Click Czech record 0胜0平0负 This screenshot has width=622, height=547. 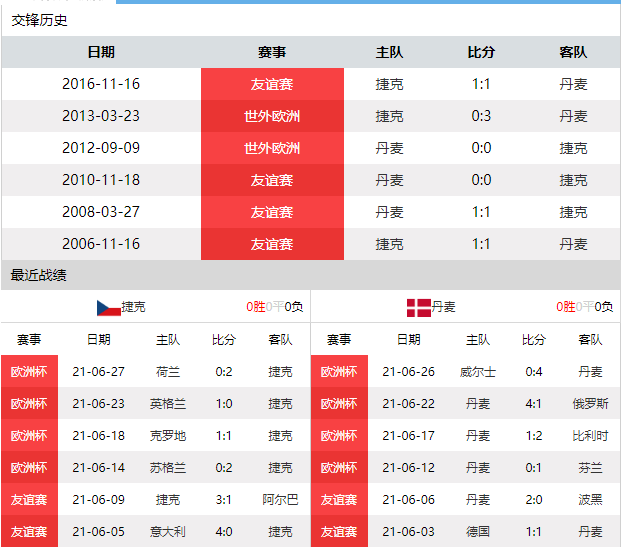pos(275,307)
